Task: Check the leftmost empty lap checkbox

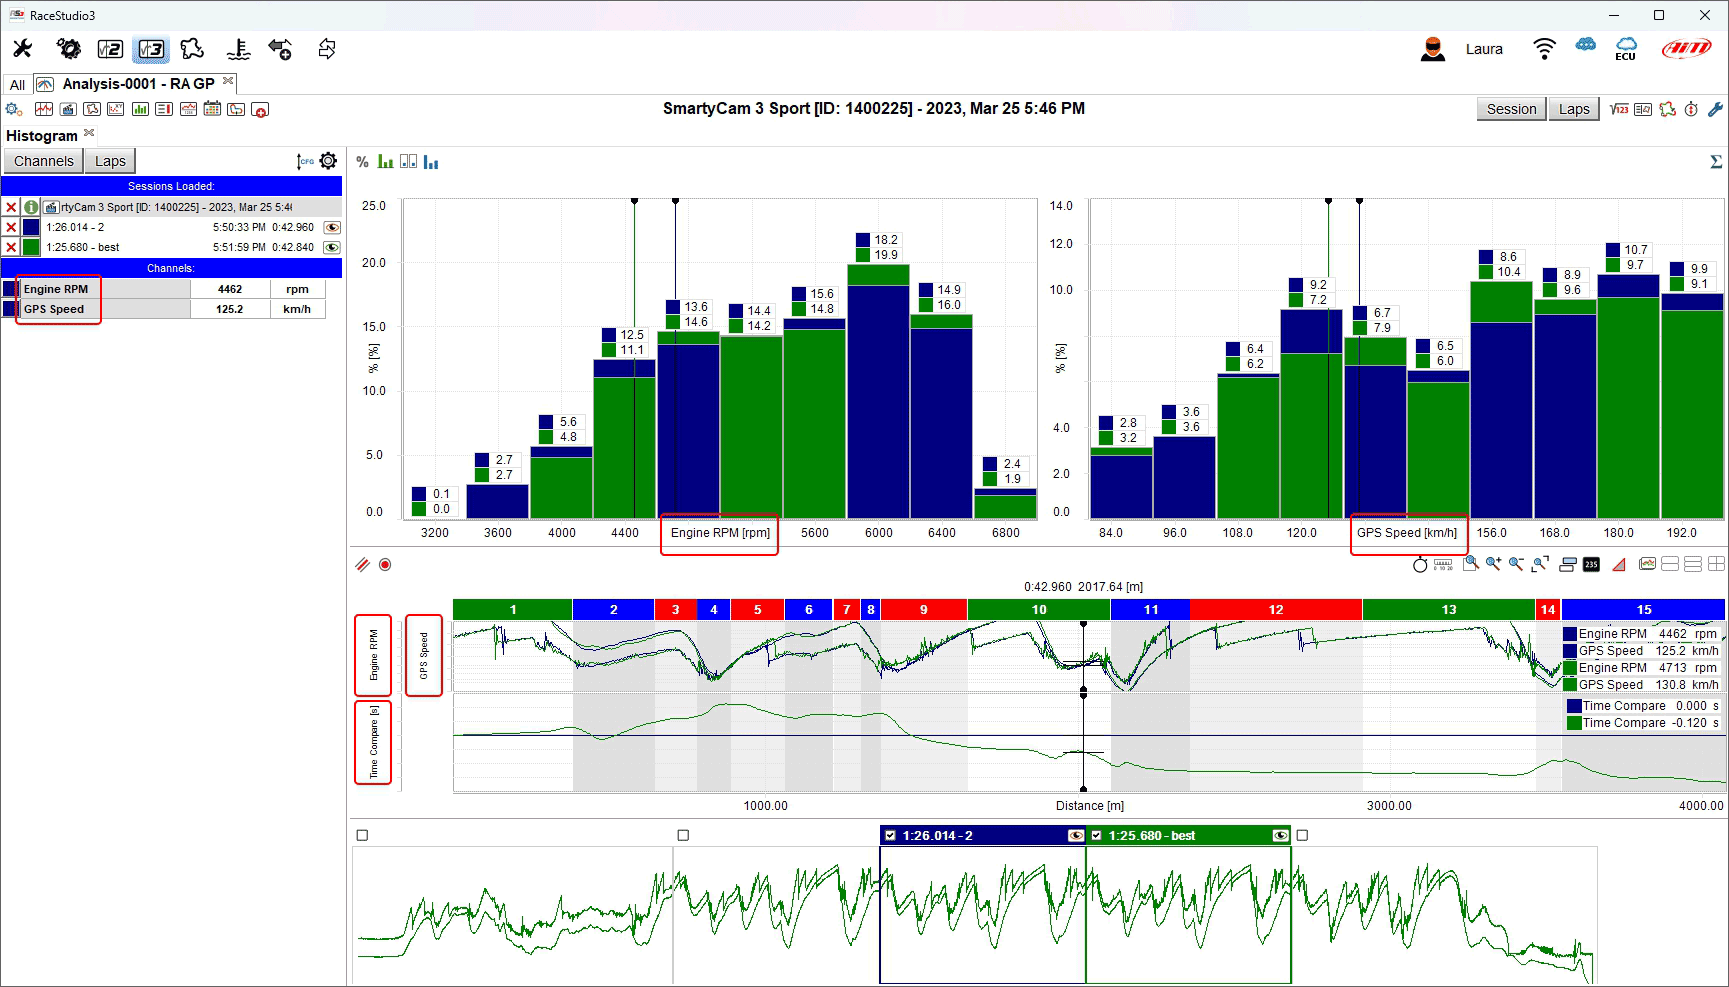Action: (362, 835)
